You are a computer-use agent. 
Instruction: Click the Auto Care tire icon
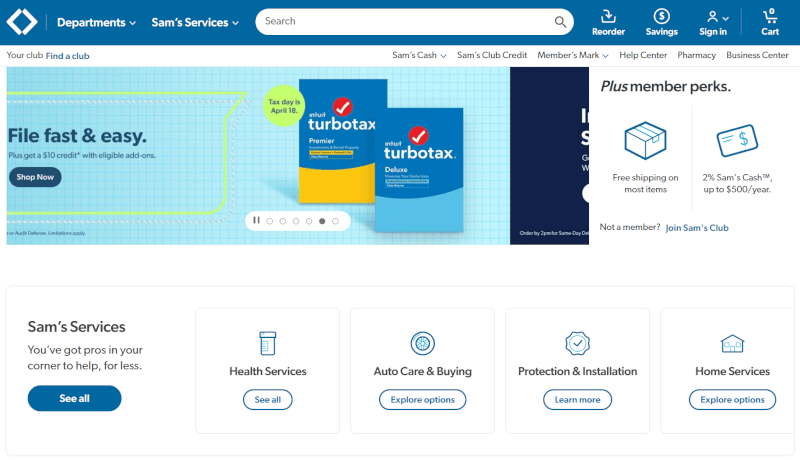tap(422, 343)
